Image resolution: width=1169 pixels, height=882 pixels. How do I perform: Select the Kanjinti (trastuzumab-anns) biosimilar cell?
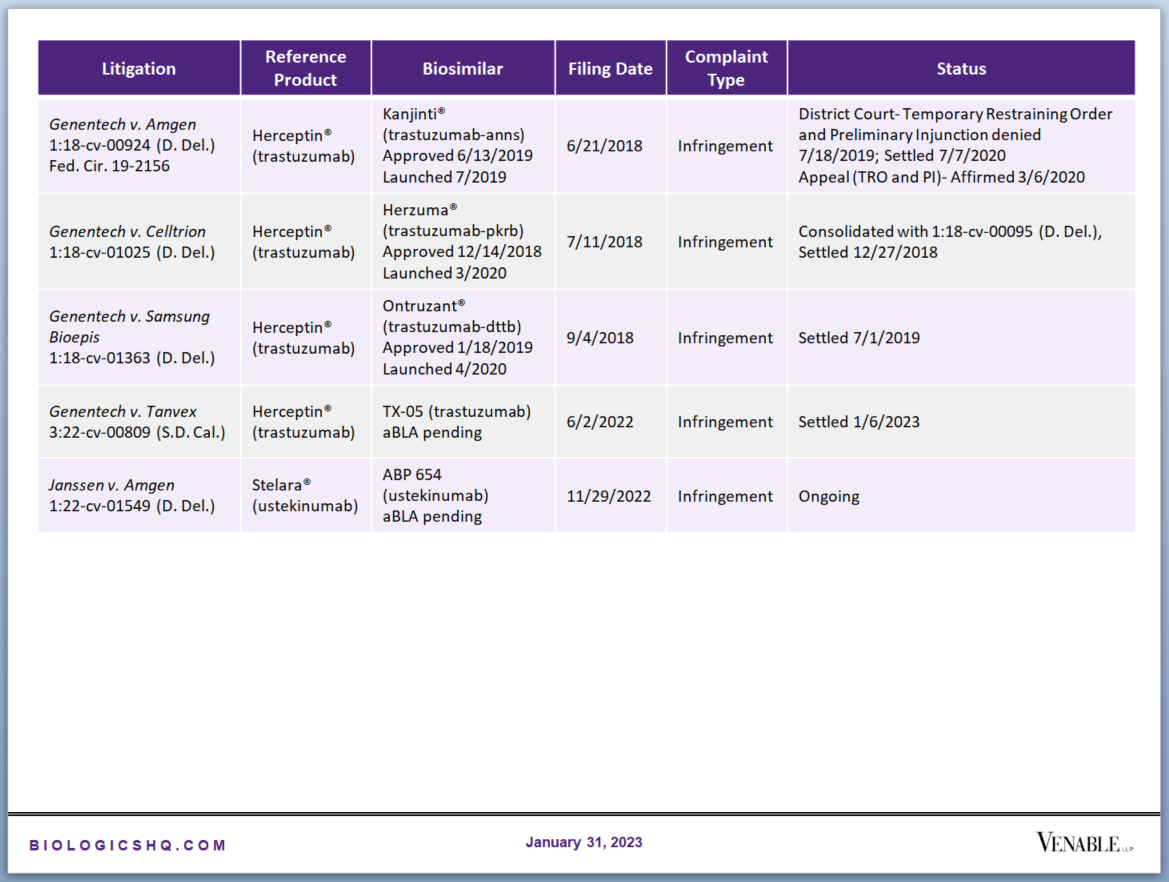coord(463,145)
